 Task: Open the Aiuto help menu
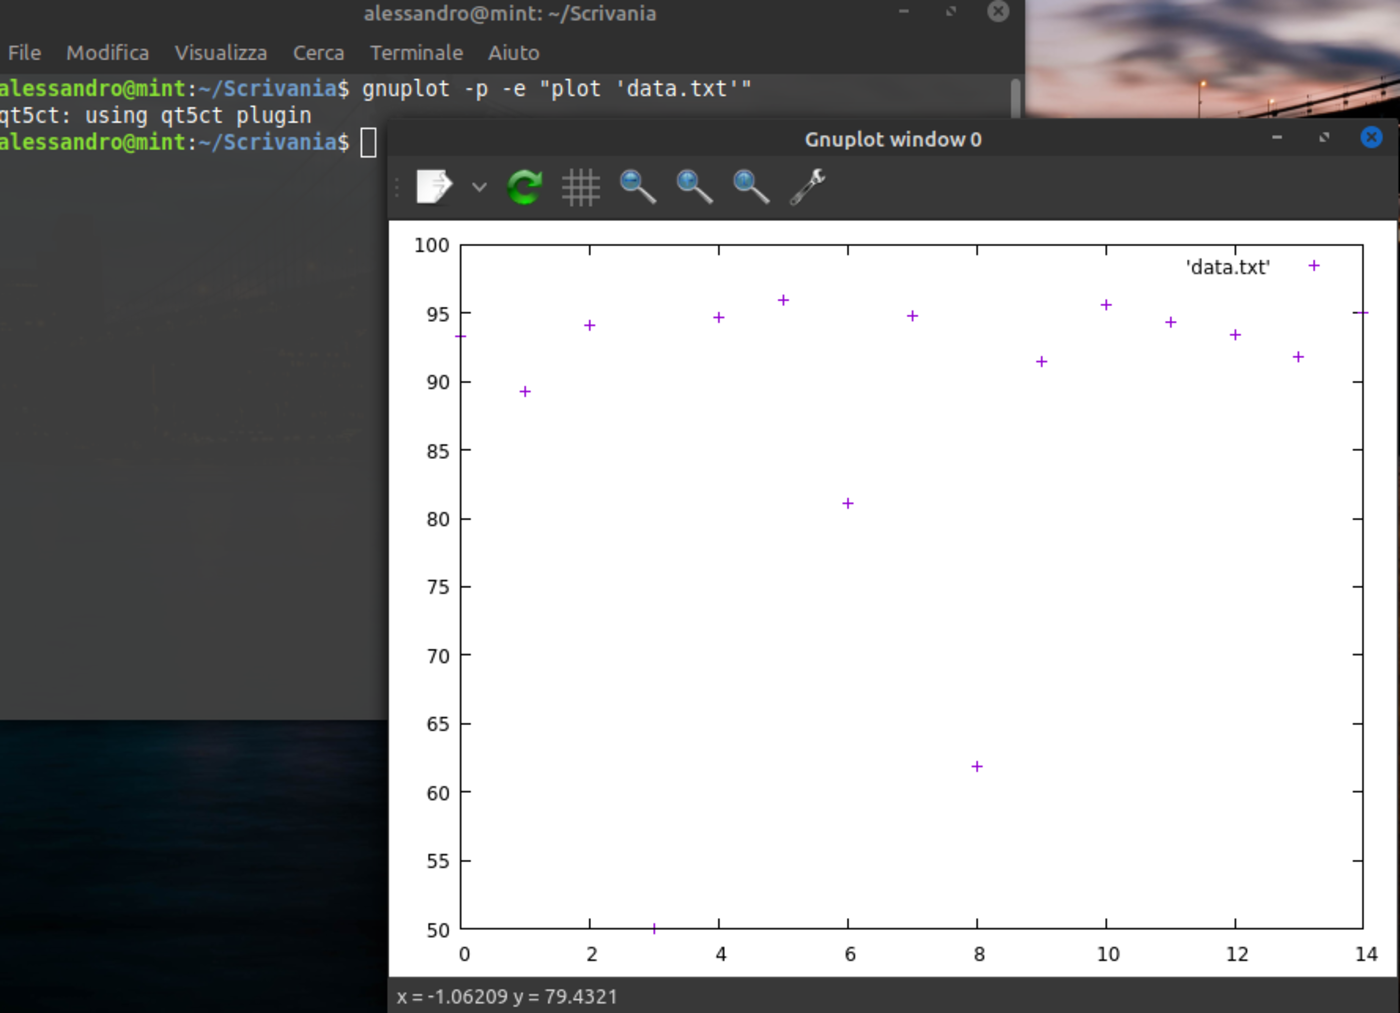point(513,53)
